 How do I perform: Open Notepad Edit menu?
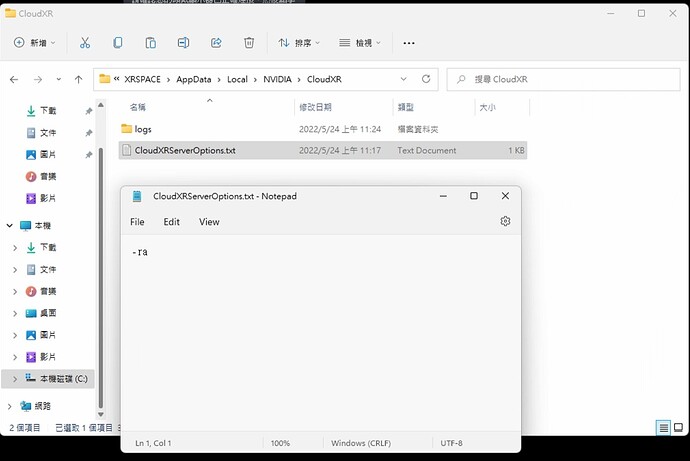coord(172,222)
